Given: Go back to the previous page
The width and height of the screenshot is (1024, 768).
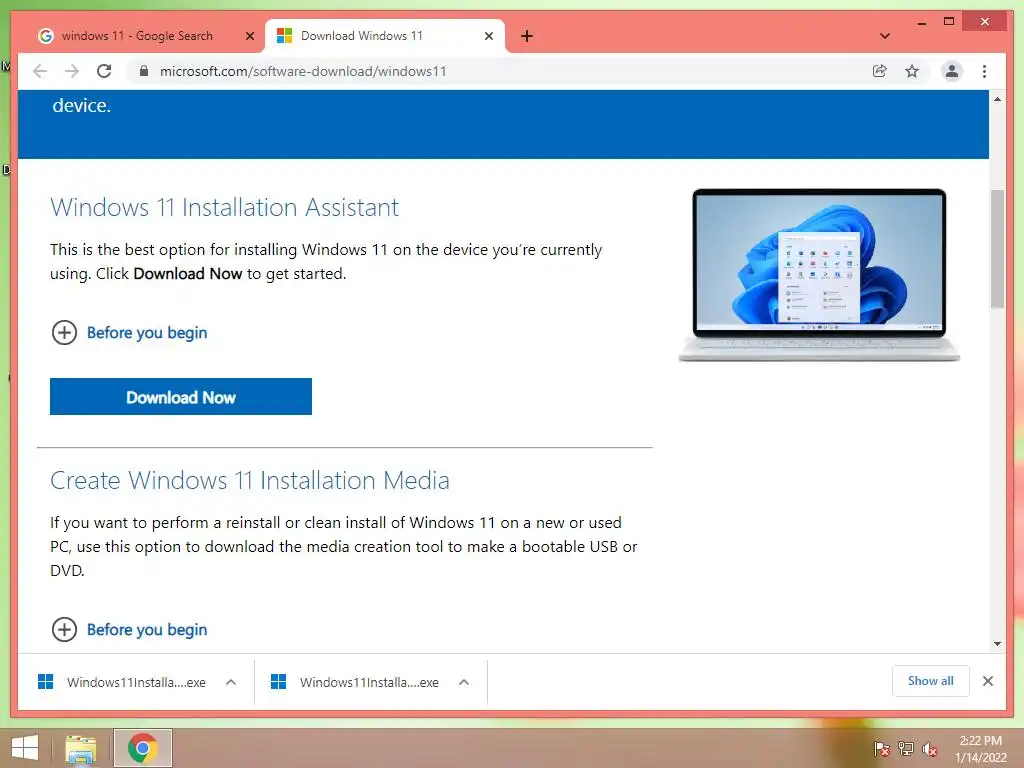Looking at the screenshot, I should [40, 71].
